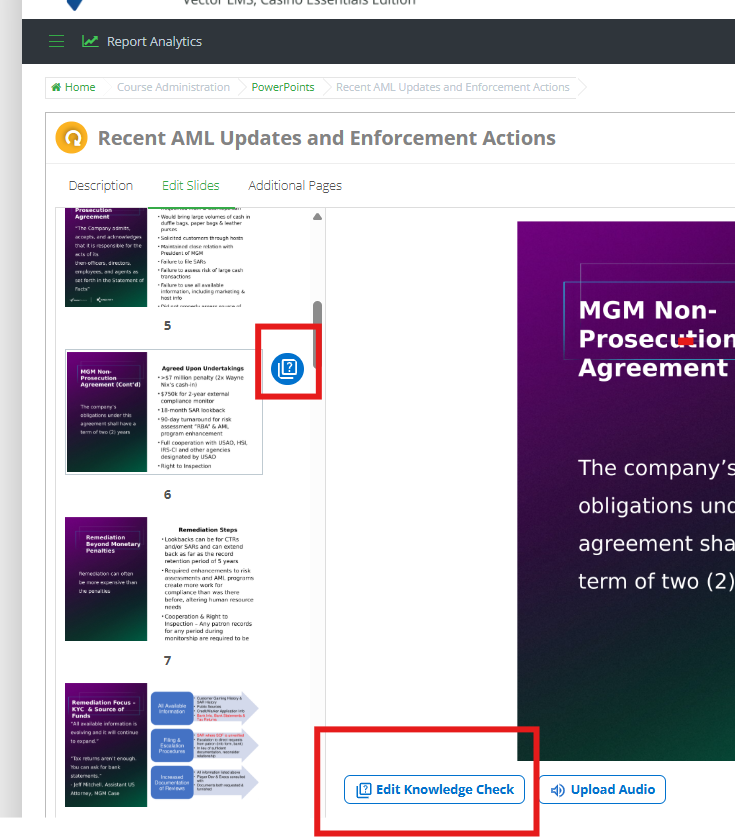The width and height of the screenshot is (735, 837).
Task: Click the MGM Non-Prosecution Agreement slide title
Action: point(657,338)
